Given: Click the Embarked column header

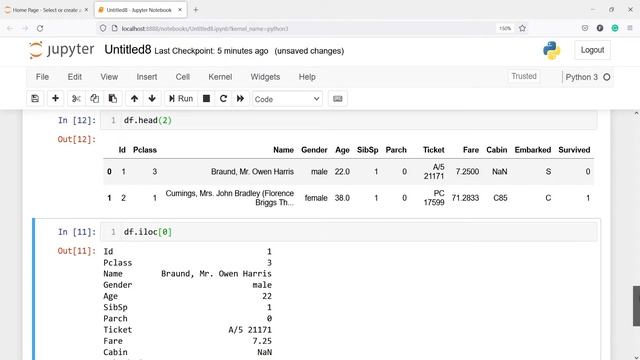Looking at the screenshot, I should coord(533,150).
